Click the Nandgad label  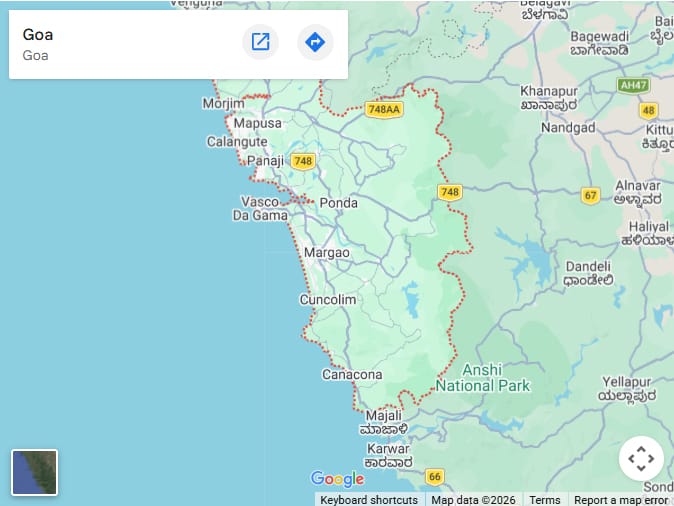(568, 128)
